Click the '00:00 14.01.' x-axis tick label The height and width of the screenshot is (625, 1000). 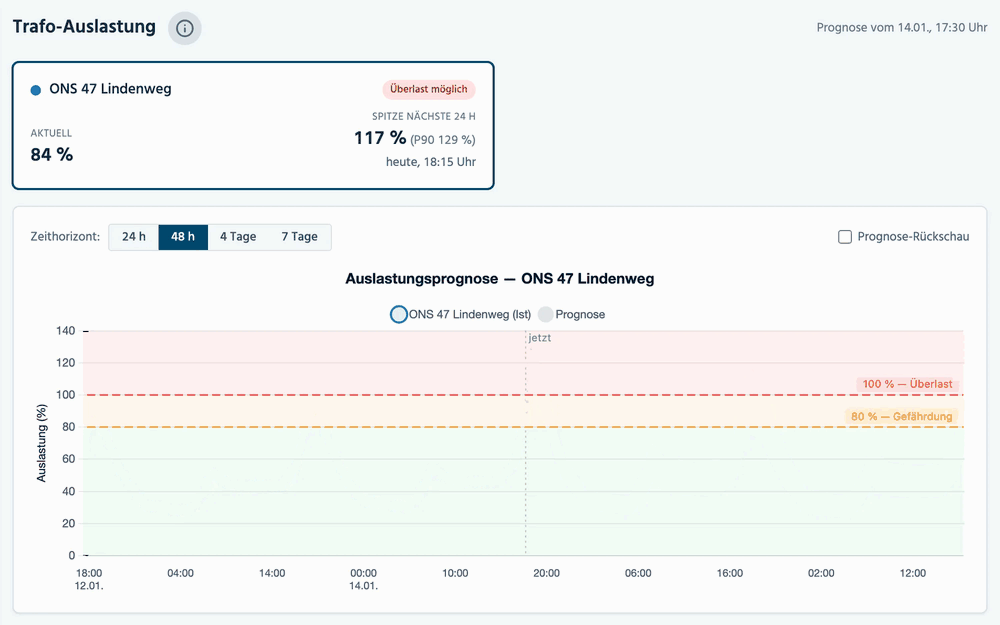[x=364, y=579]
